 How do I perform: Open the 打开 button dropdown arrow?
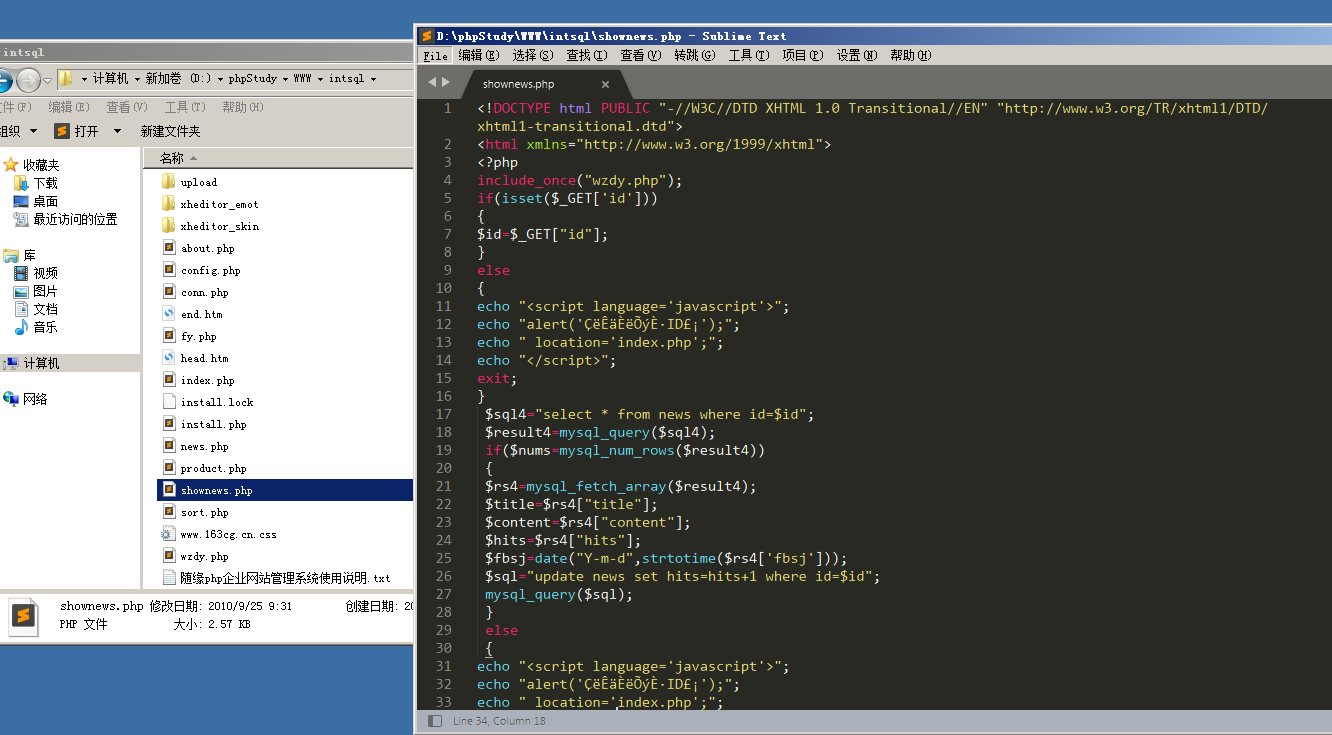(117, 131)
